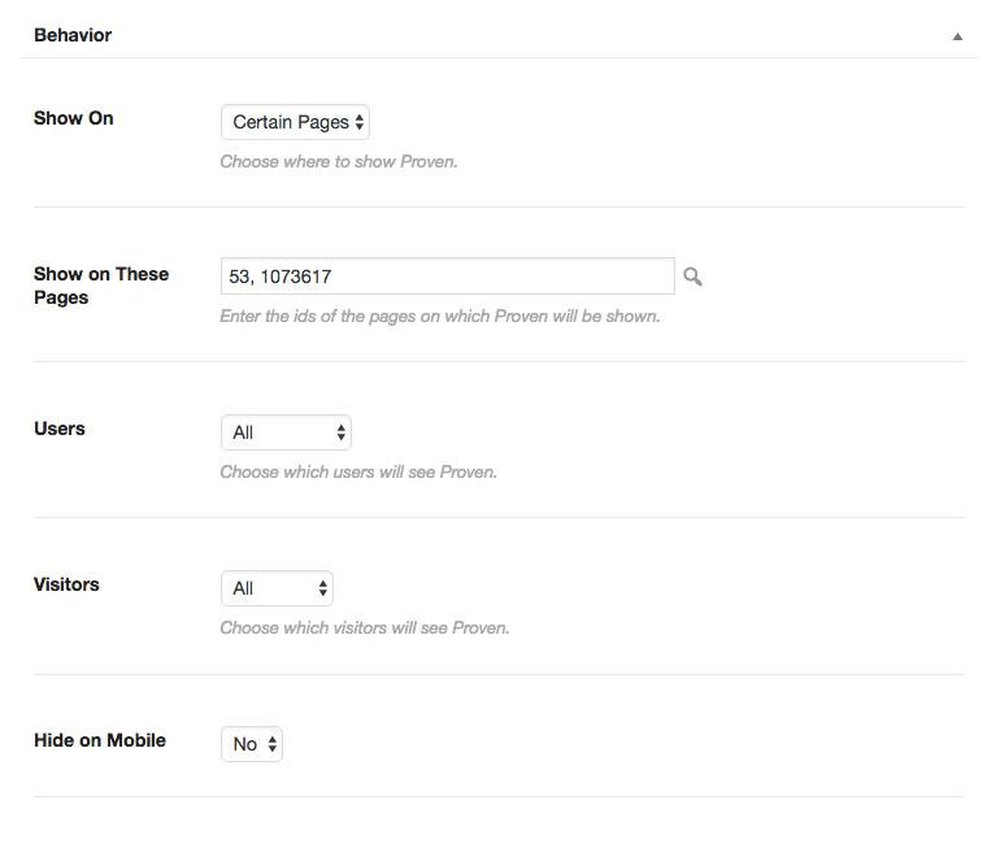1000x857 pixels.
Task: Click 'Choose which visitors will see Proven.' hint
Action: click(x=365, y=627)
